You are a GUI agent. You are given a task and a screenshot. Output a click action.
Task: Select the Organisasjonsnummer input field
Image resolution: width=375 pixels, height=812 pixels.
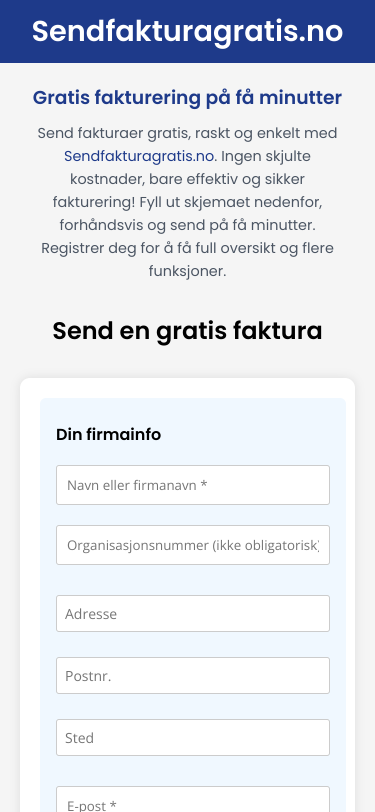click(x=193, y=545)
